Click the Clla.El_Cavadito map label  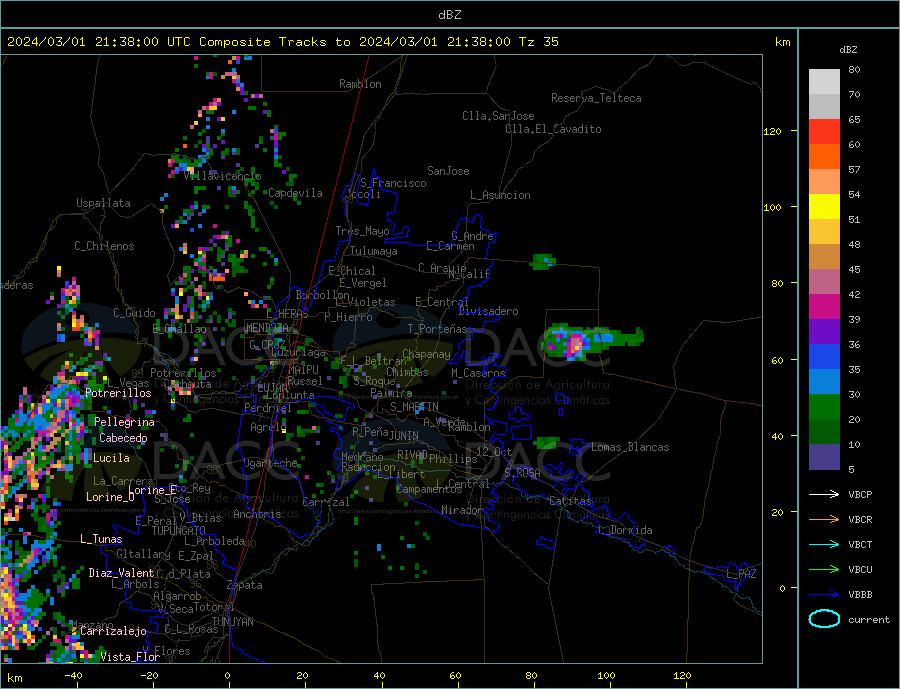pos(553,129)
